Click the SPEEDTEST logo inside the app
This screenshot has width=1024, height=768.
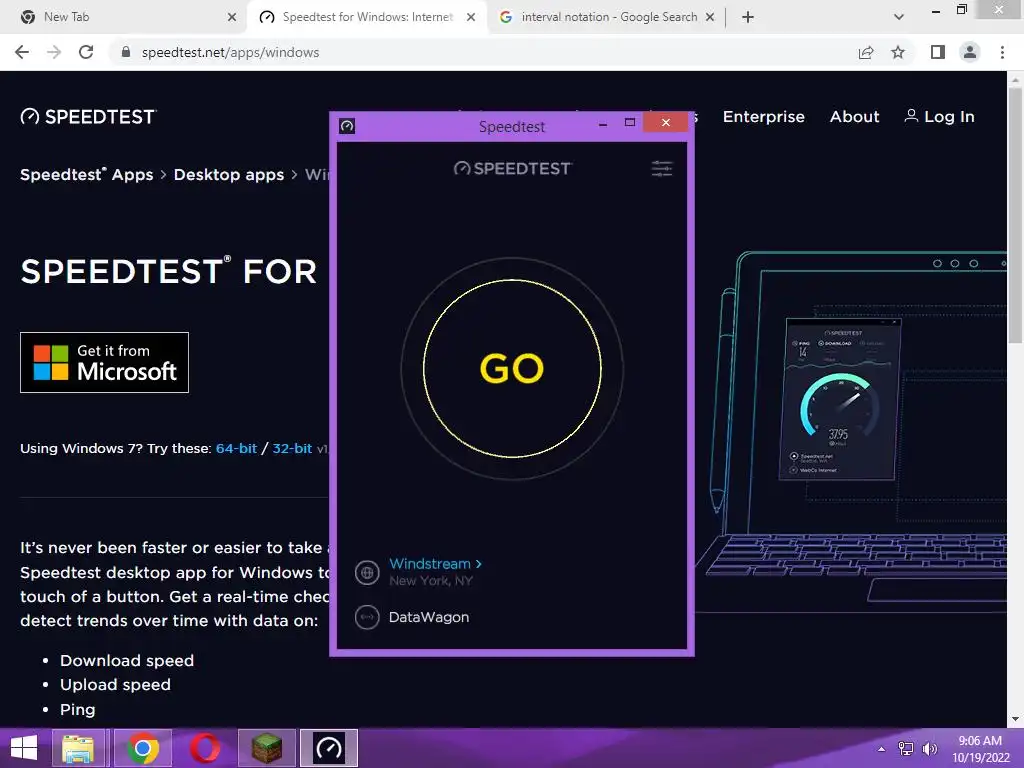[x=512, y=168]
